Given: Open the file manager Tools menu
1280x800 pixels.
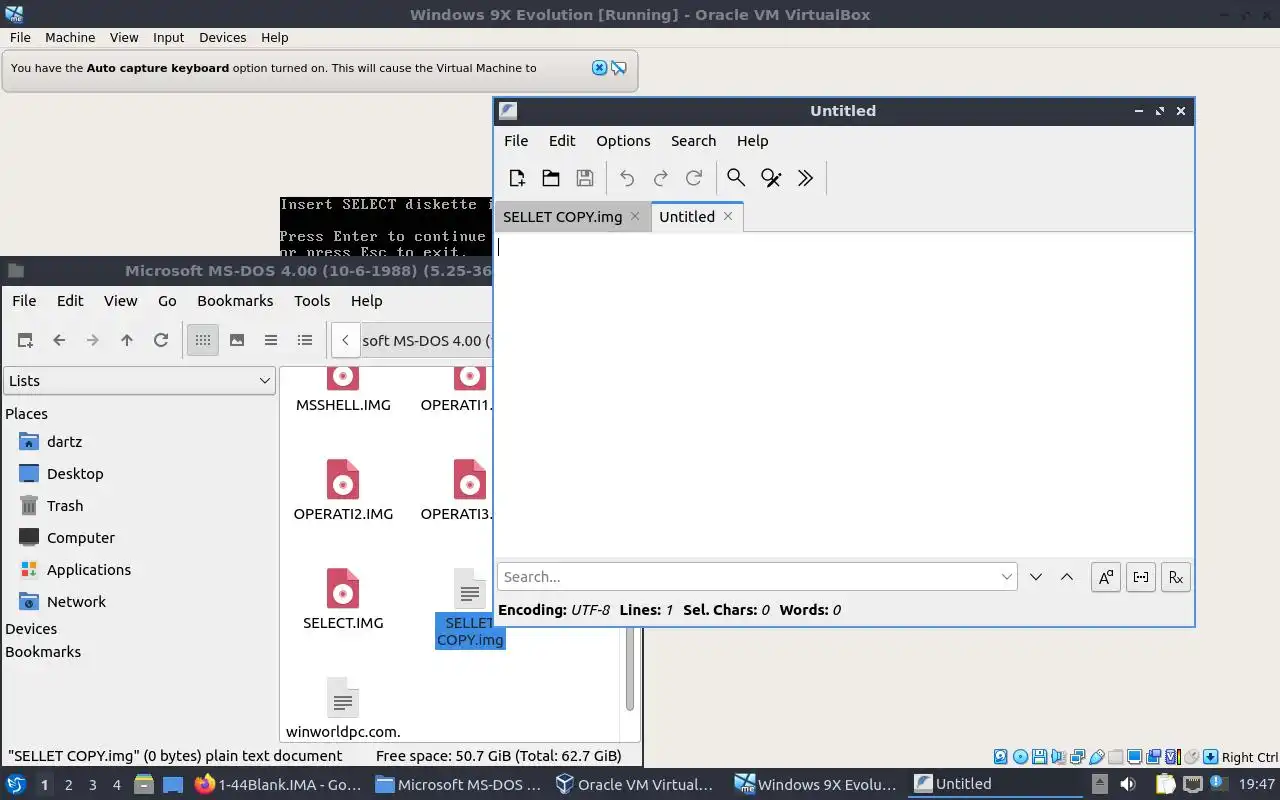Looking at the screenshot, I should pyautogui.click(x=312, y=301).
